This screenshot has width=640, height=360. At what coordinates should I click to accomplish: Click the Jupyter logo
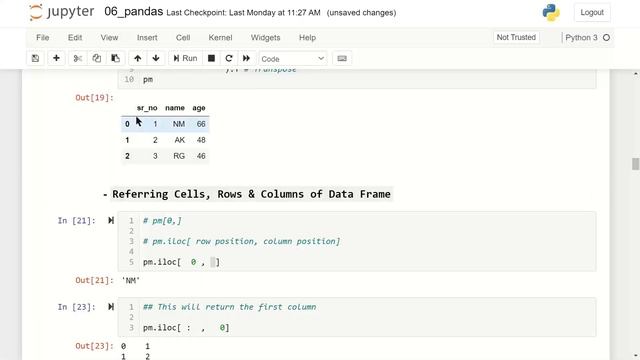coord(62,12)
